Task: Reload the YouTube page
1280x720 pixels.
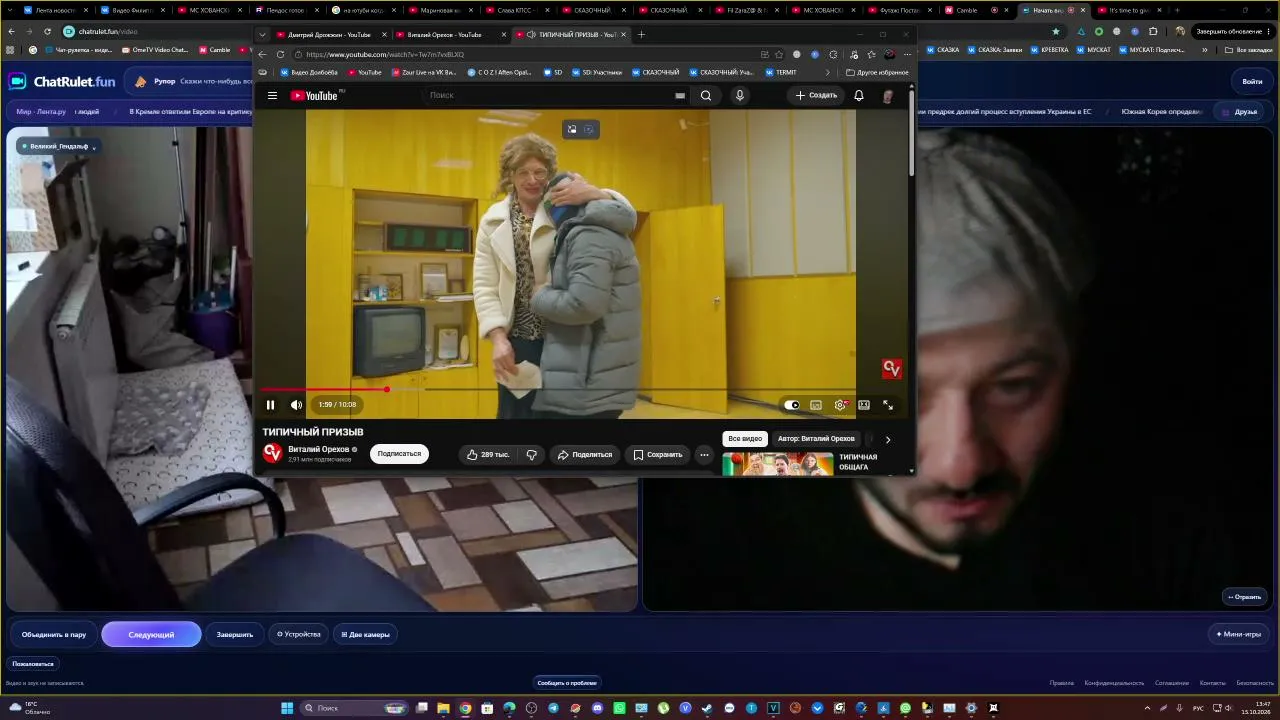Action: 280,54
